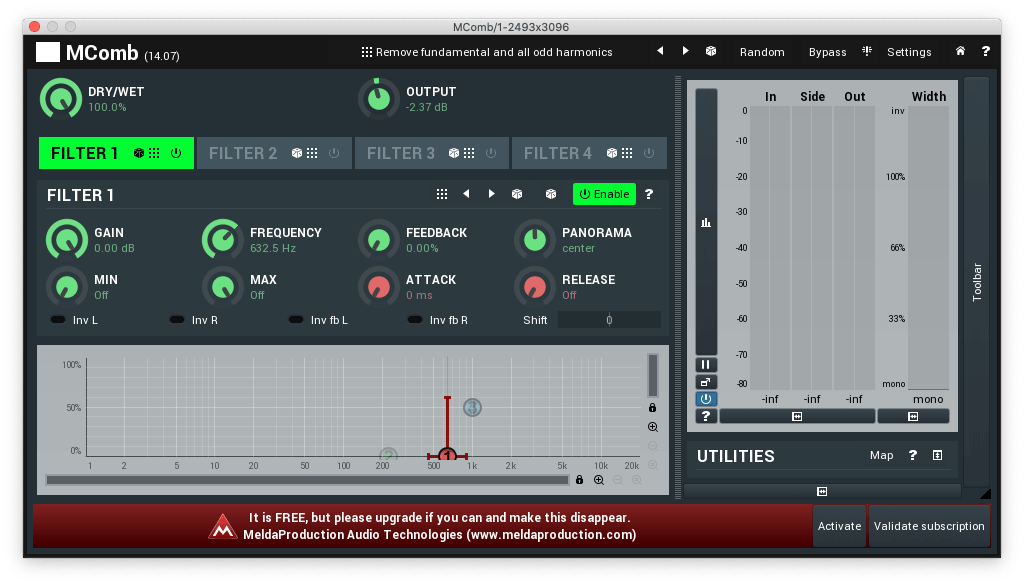Zoom in the graph vertically
Image resolution: width=1024 pixels, height=585 pixels.
652,427
